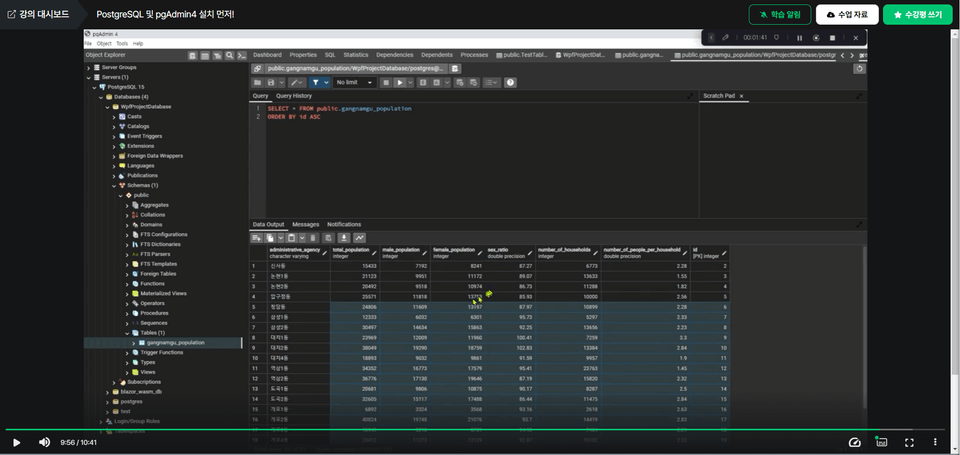Open the Messages output tab
The height and width of the screenshot is (455, 960).
click(305, 224)
